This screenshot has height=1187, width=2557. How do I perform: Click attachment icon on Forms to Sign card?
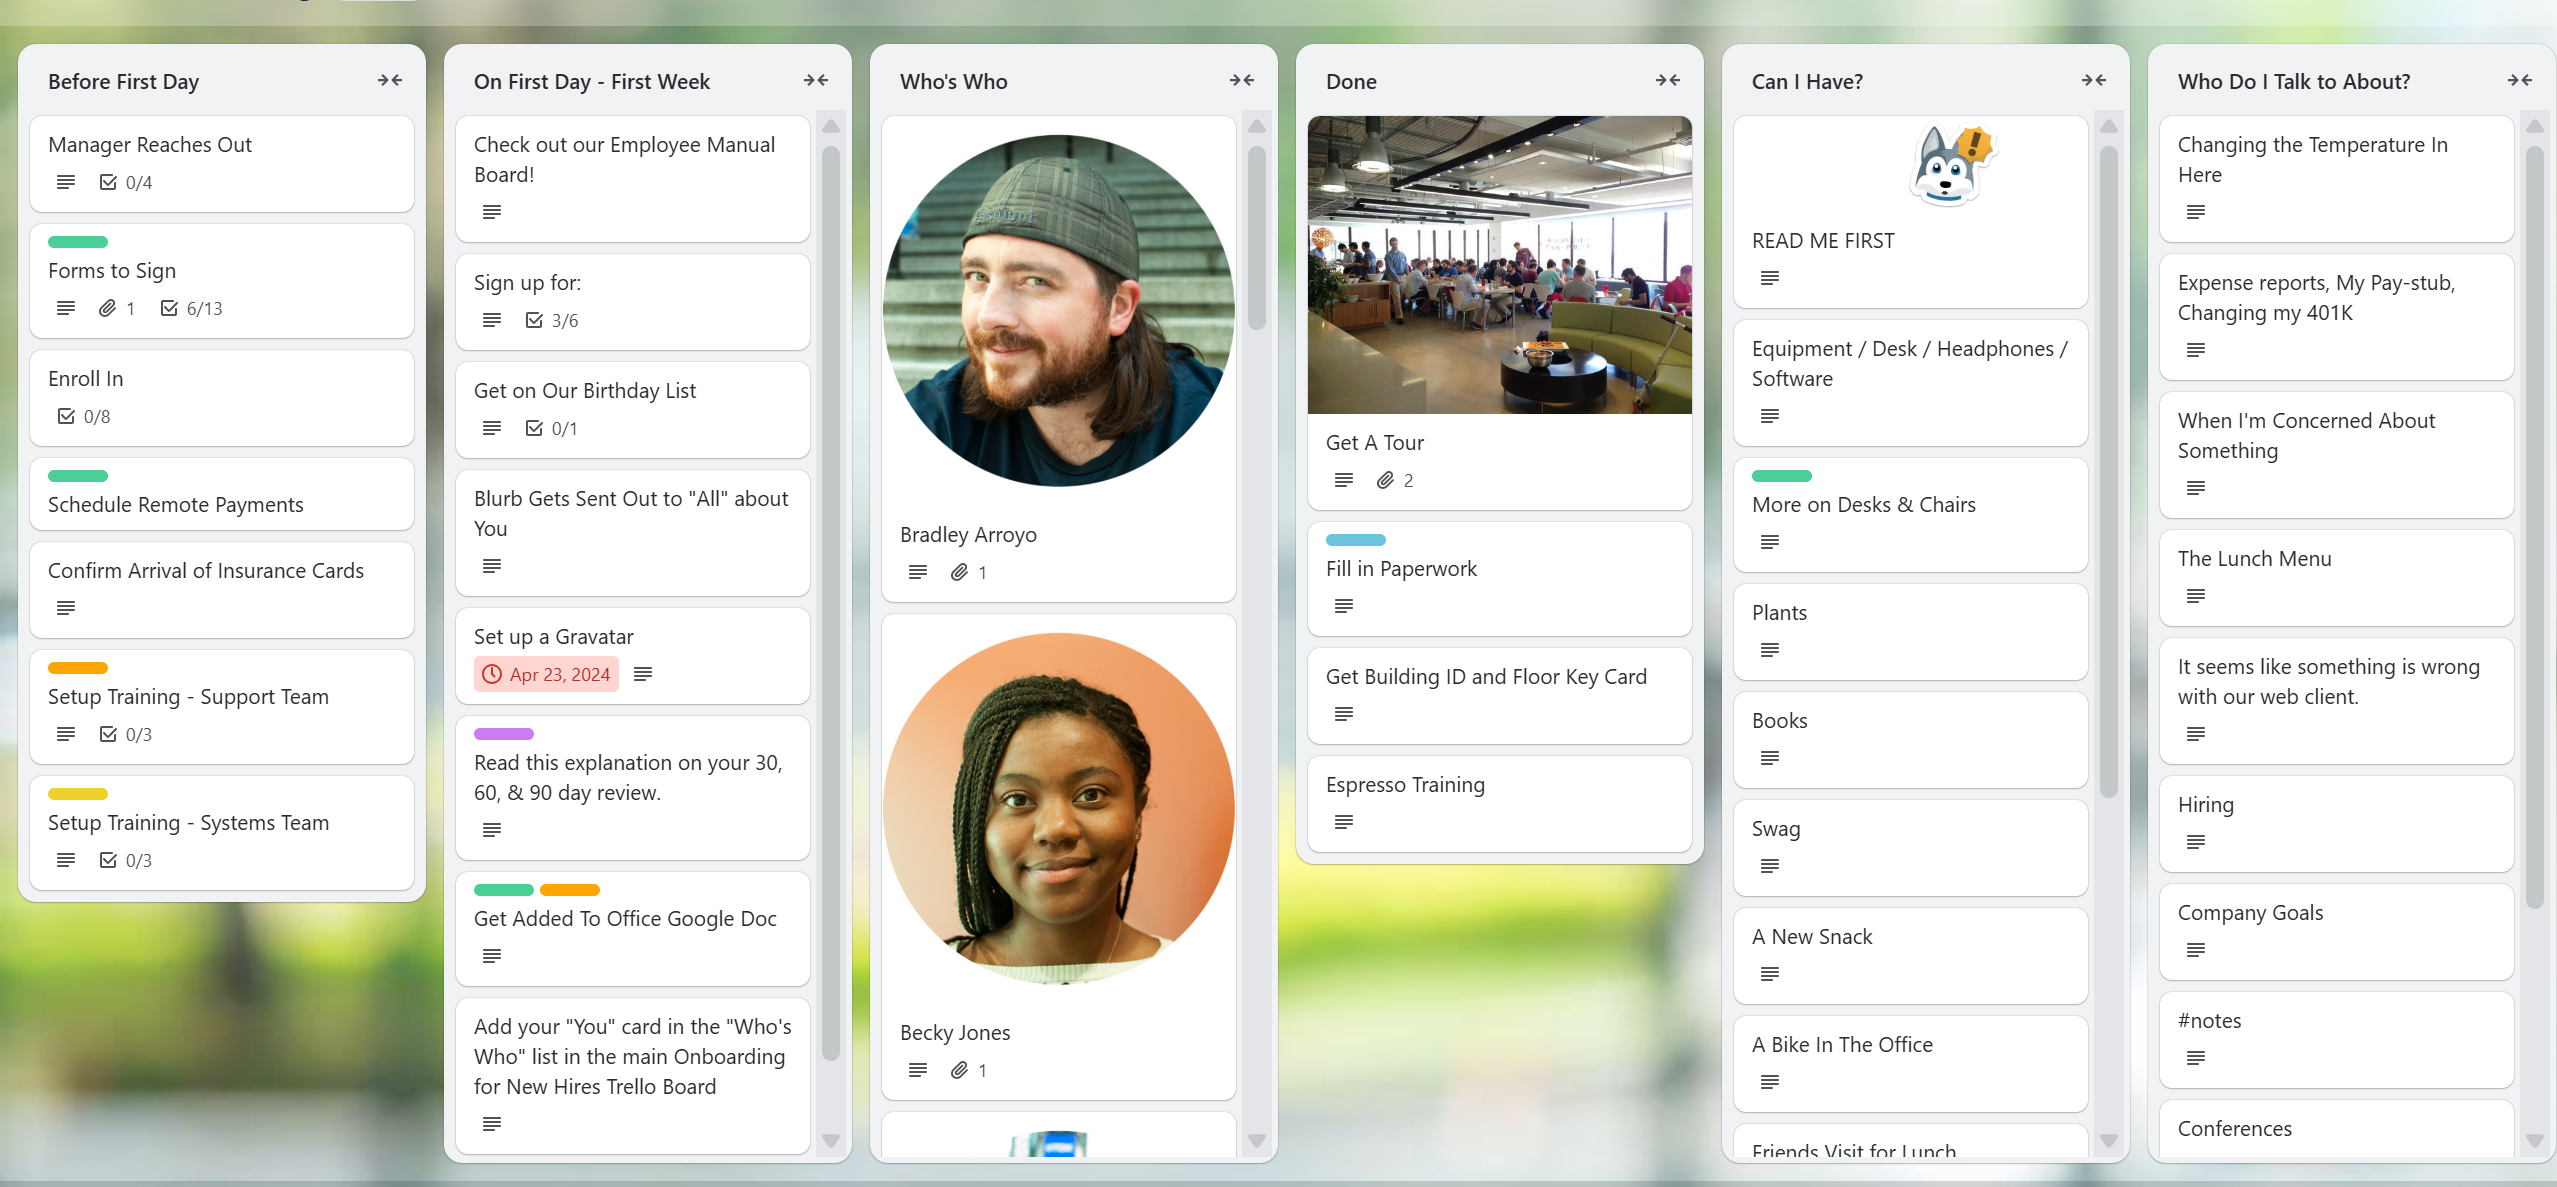tap(107, 308)
